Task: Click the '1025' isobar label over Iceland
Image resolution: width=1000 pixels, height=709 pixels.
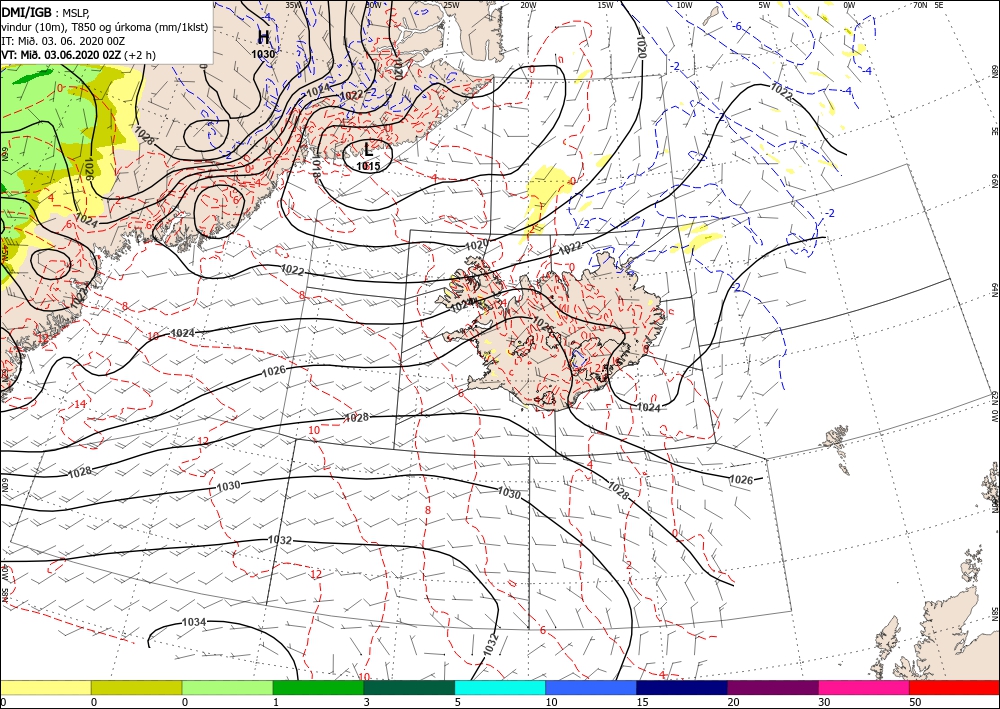Action: [x=543, y=323]
